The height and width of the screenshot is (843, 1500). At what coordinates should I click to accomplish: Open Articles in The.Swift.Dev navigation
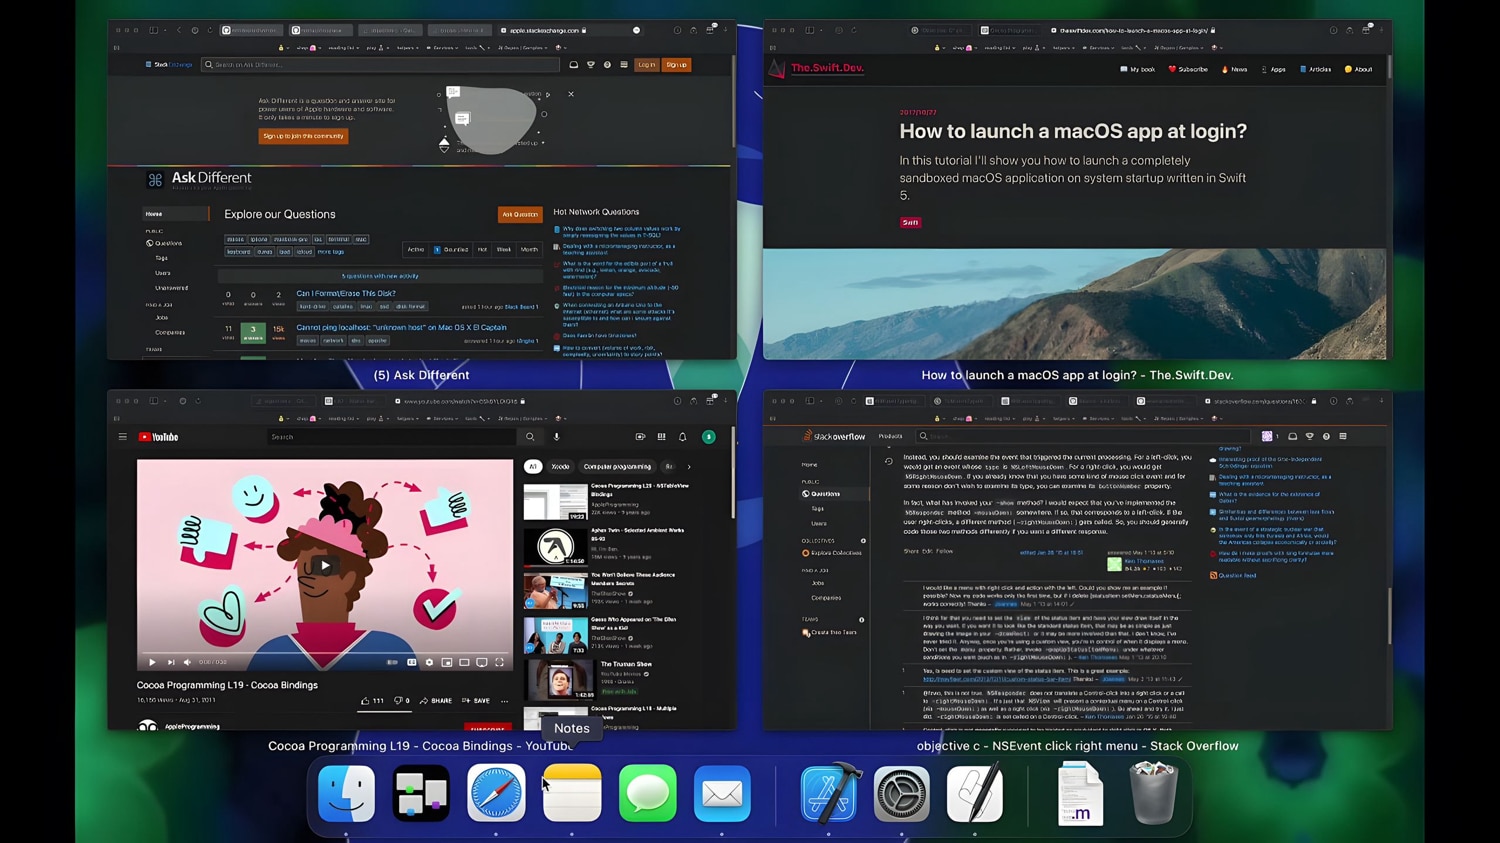pos(1315,69)
